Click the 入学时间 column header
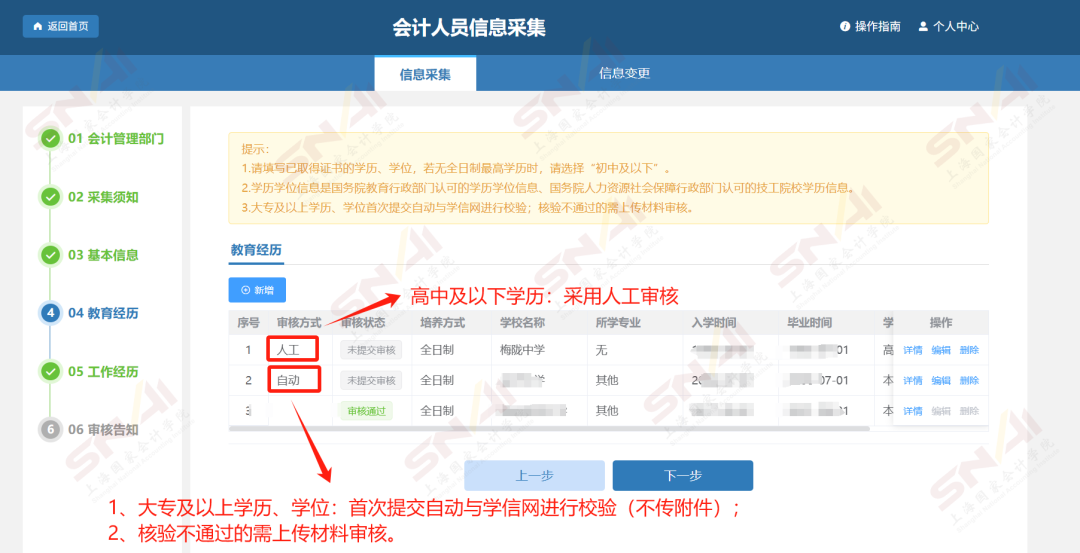Screen dimensions: 1080x553 click(x=714, y=322)
